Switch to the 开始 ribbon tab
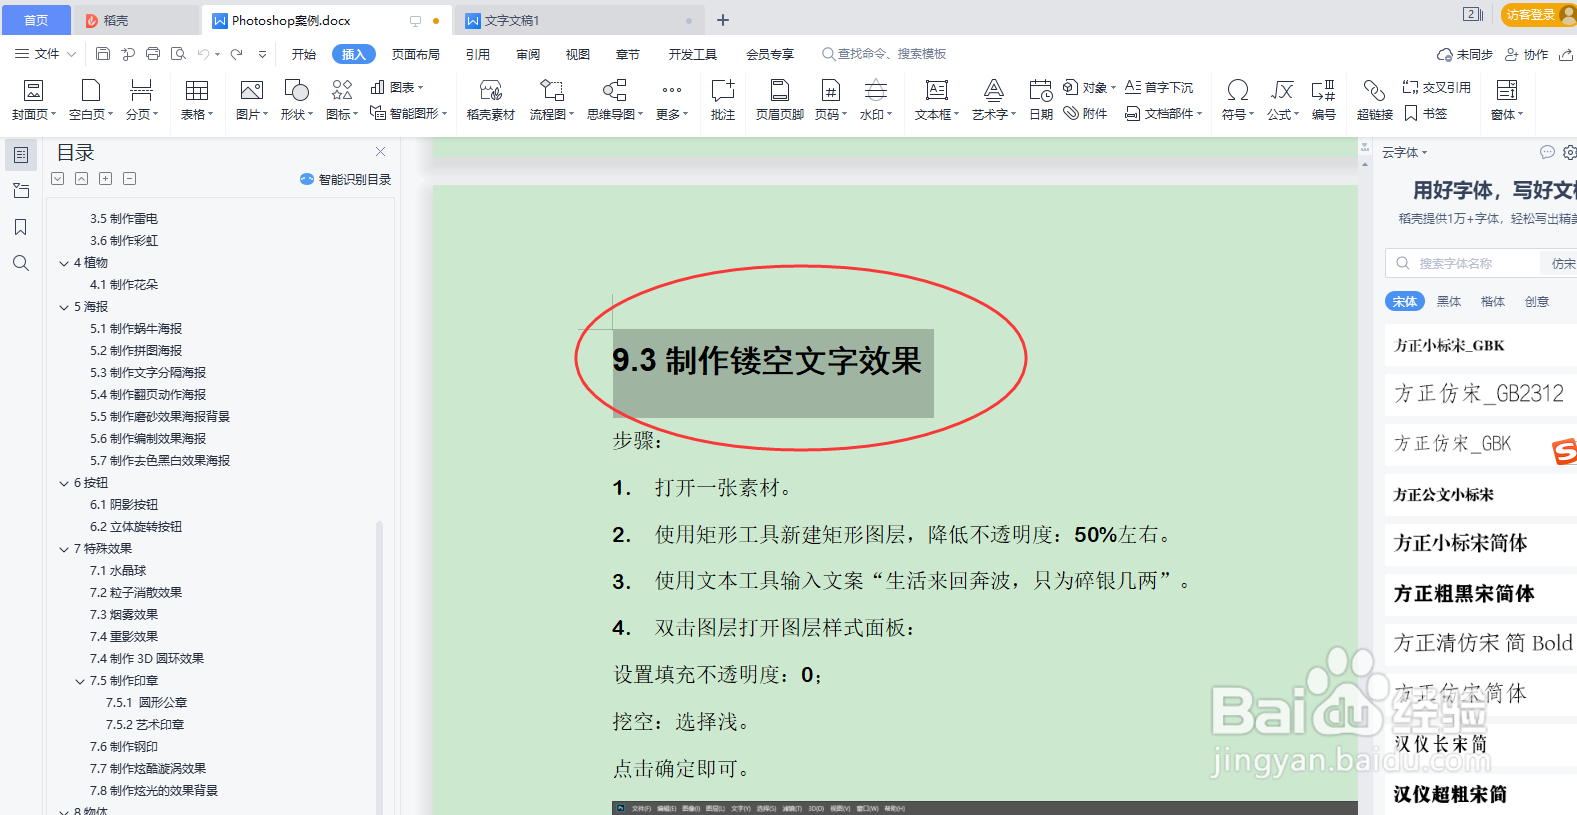This screenshot has height=815, width=1577. [304, 54]
